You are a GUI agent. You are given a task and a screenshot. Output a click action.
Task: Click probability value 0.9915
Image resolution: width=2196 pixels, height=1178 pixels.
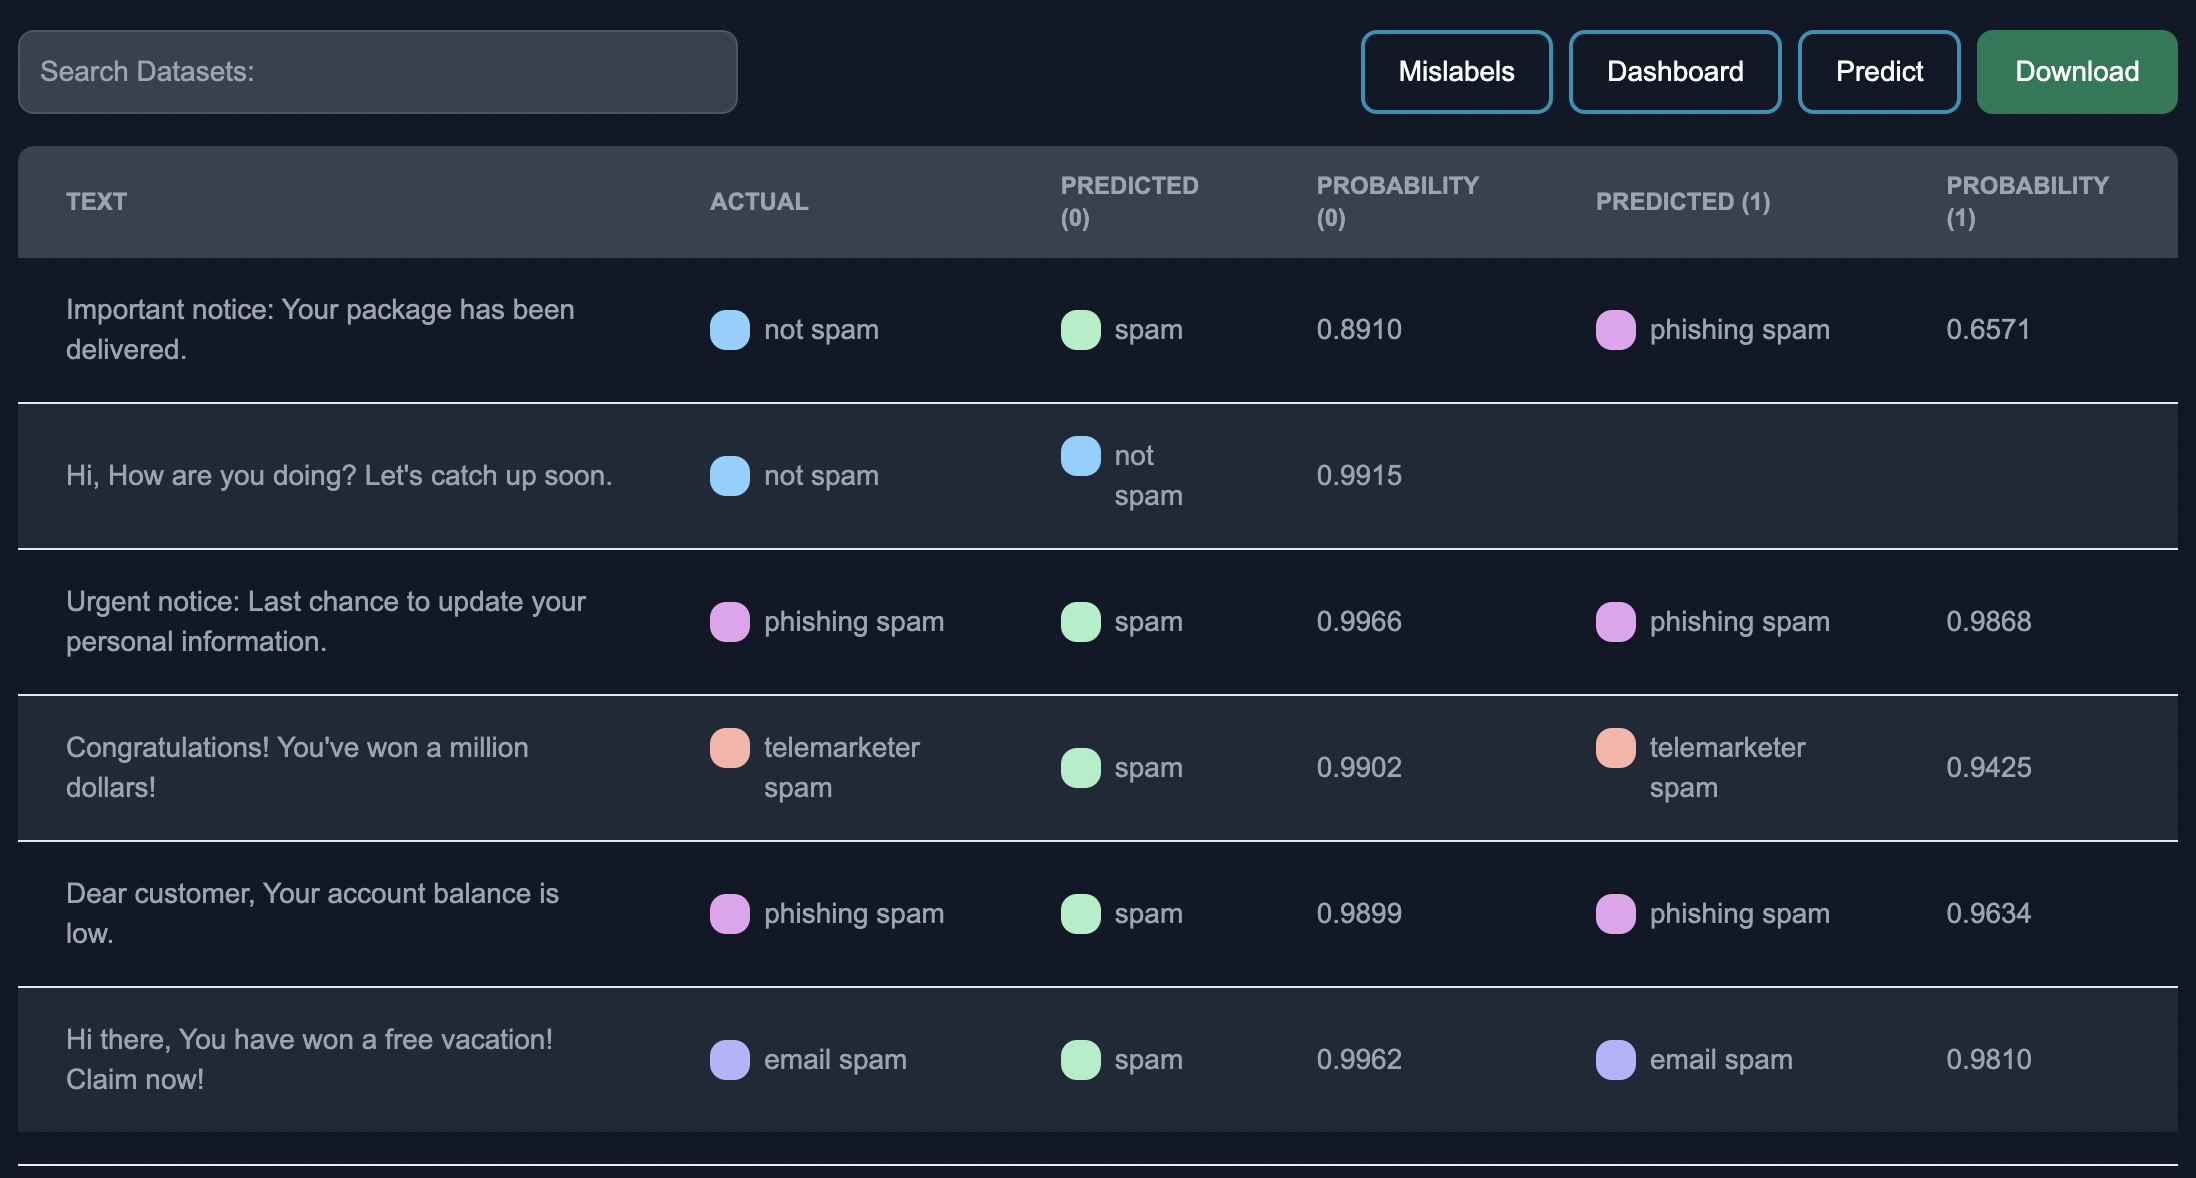(1359, 476)
